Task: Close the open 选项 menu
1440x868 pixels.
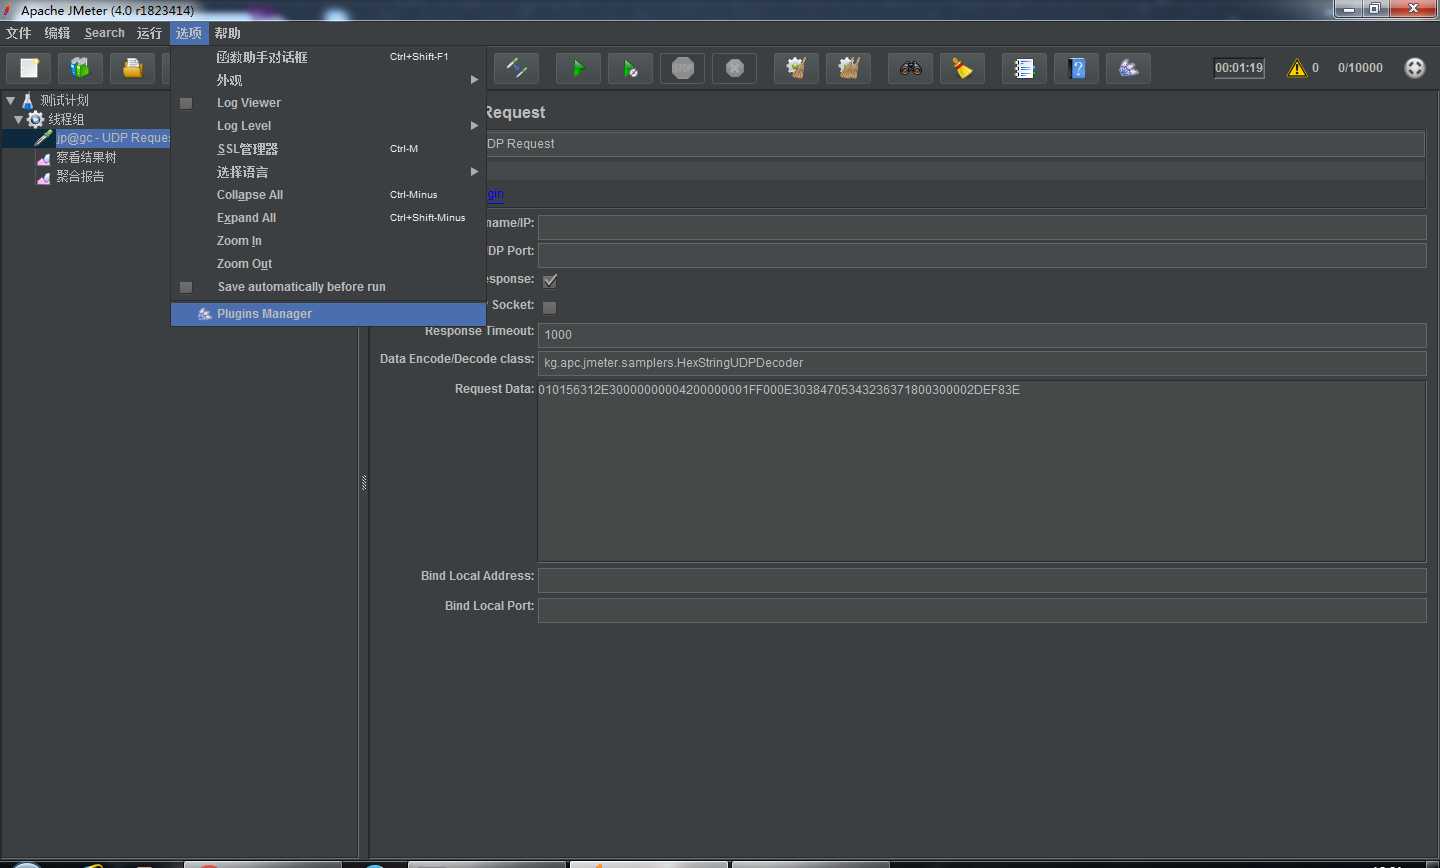Action: click(x=189, y=33)
